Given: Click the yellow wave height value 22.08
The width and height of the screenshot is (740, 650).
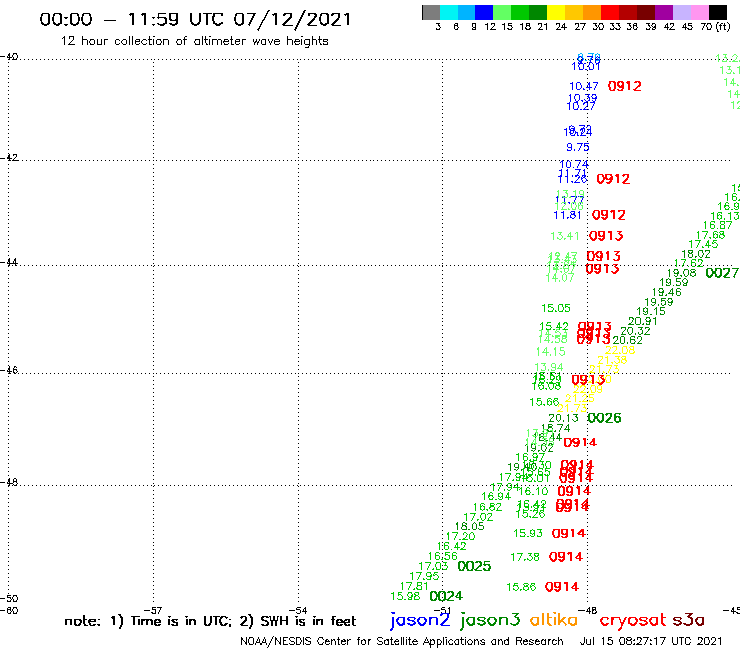Looking at the screenshot, I should [x=620, y=350].
